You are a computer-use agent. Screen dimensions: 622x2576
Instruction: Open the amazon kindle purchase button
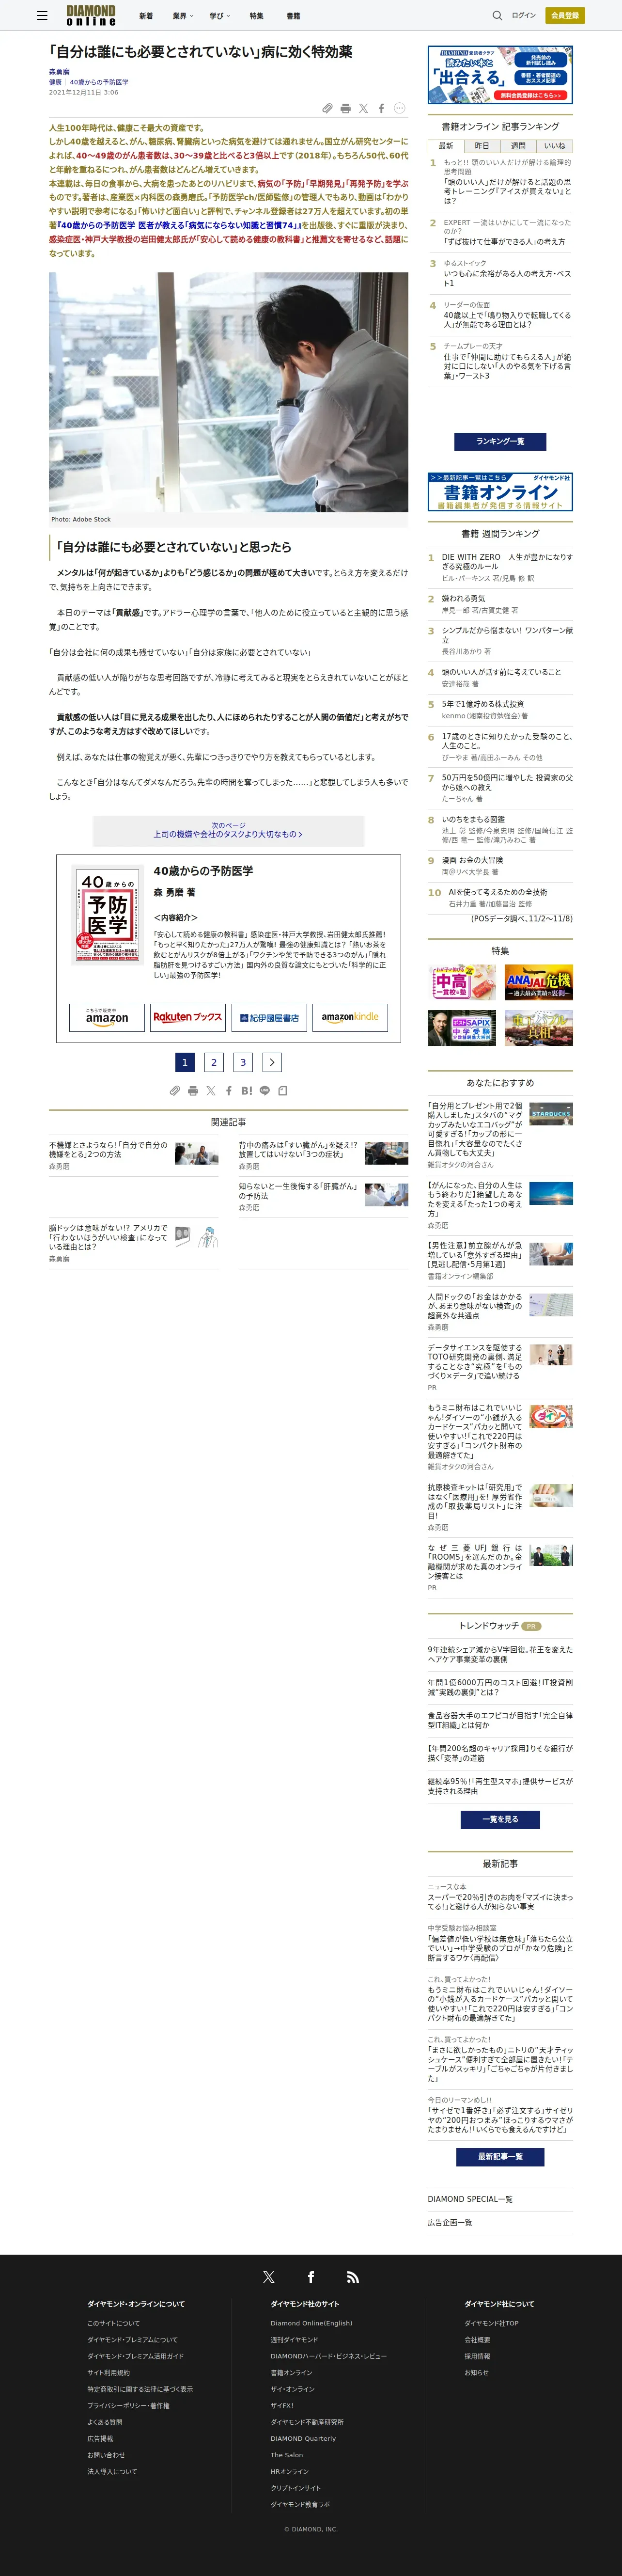pyautogui.click(x=350, y=1017)
